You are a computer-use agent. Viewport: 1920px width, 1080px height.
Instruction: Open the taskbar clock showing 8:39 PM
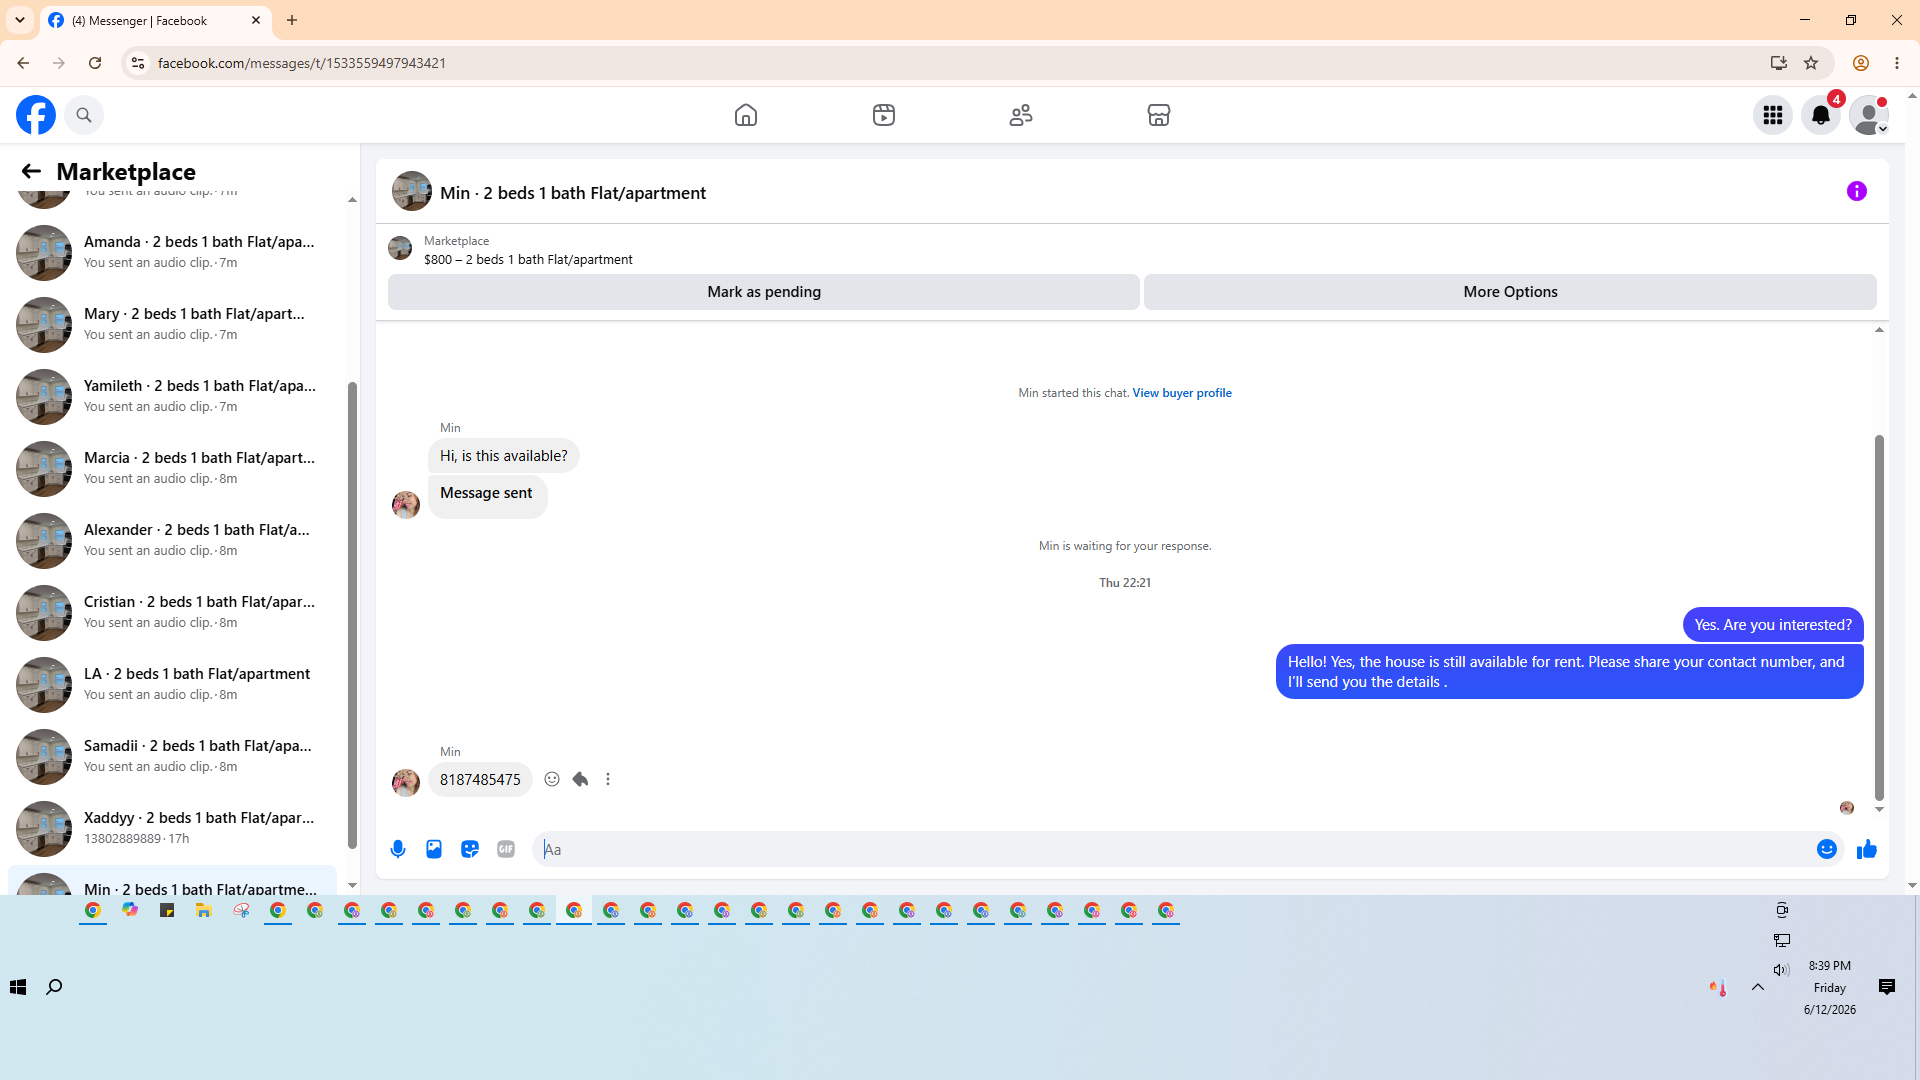[x=1830, y=987]
